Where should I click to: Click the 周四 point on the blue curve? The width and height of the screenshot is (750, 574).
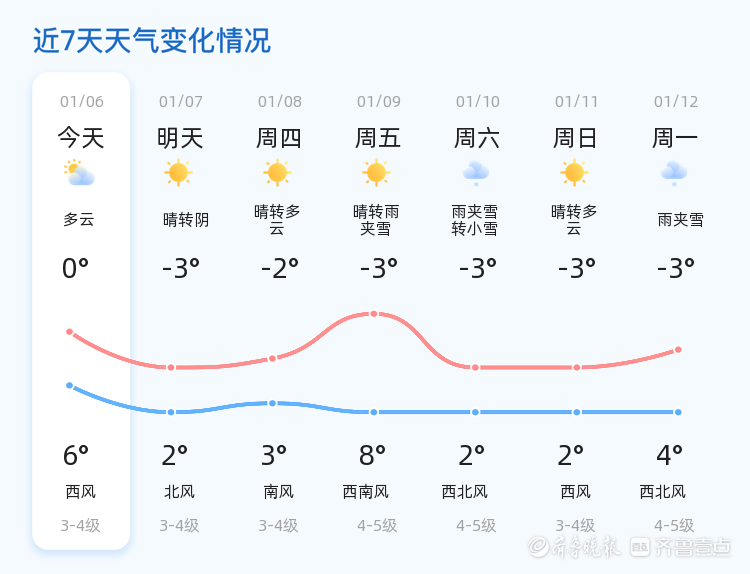coord(272,403)
